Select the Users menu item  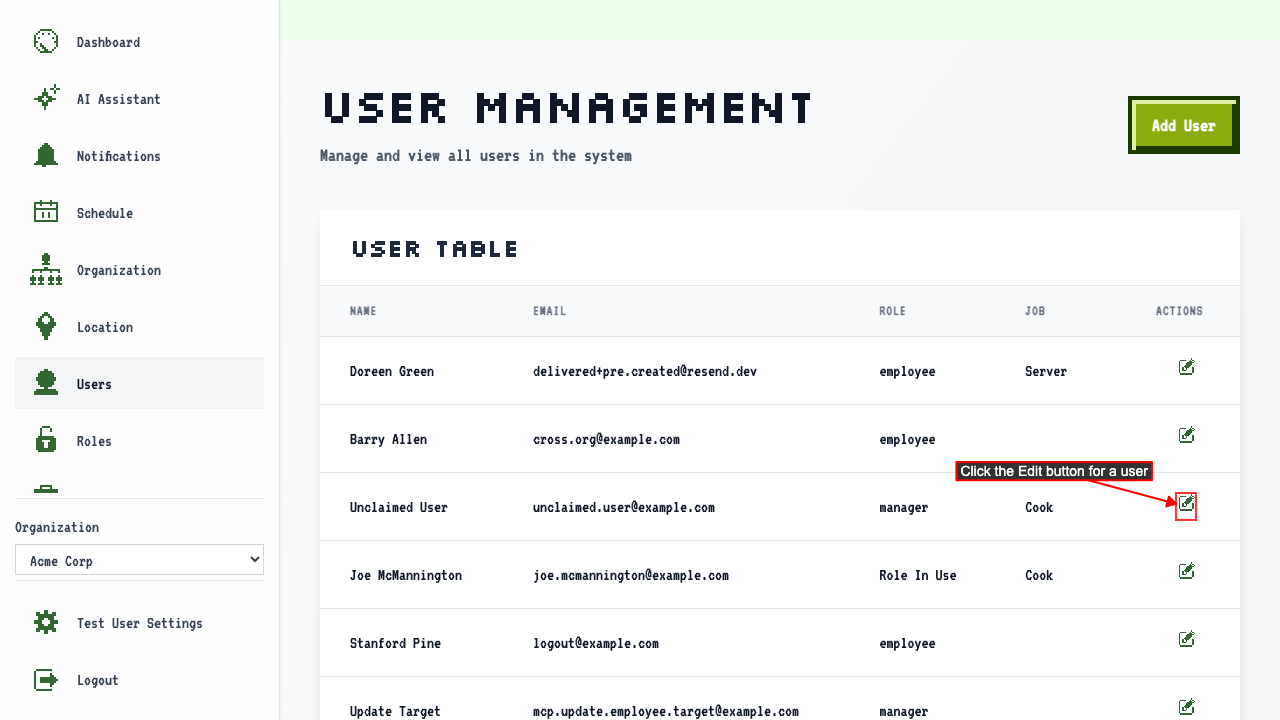(139, 383)
